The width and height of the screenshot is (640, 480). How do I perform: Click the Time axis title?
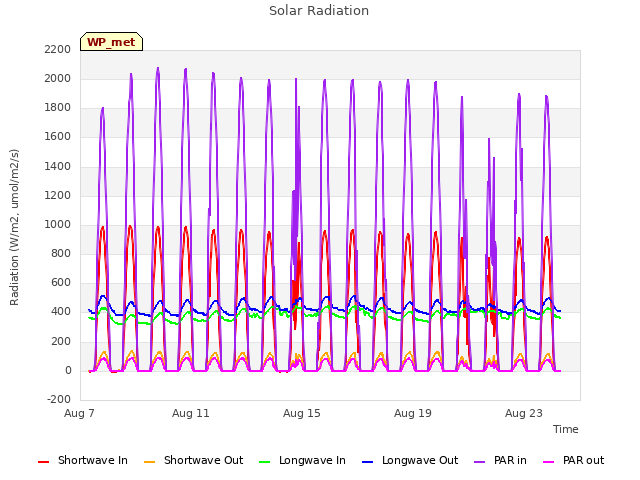(566, 429)
